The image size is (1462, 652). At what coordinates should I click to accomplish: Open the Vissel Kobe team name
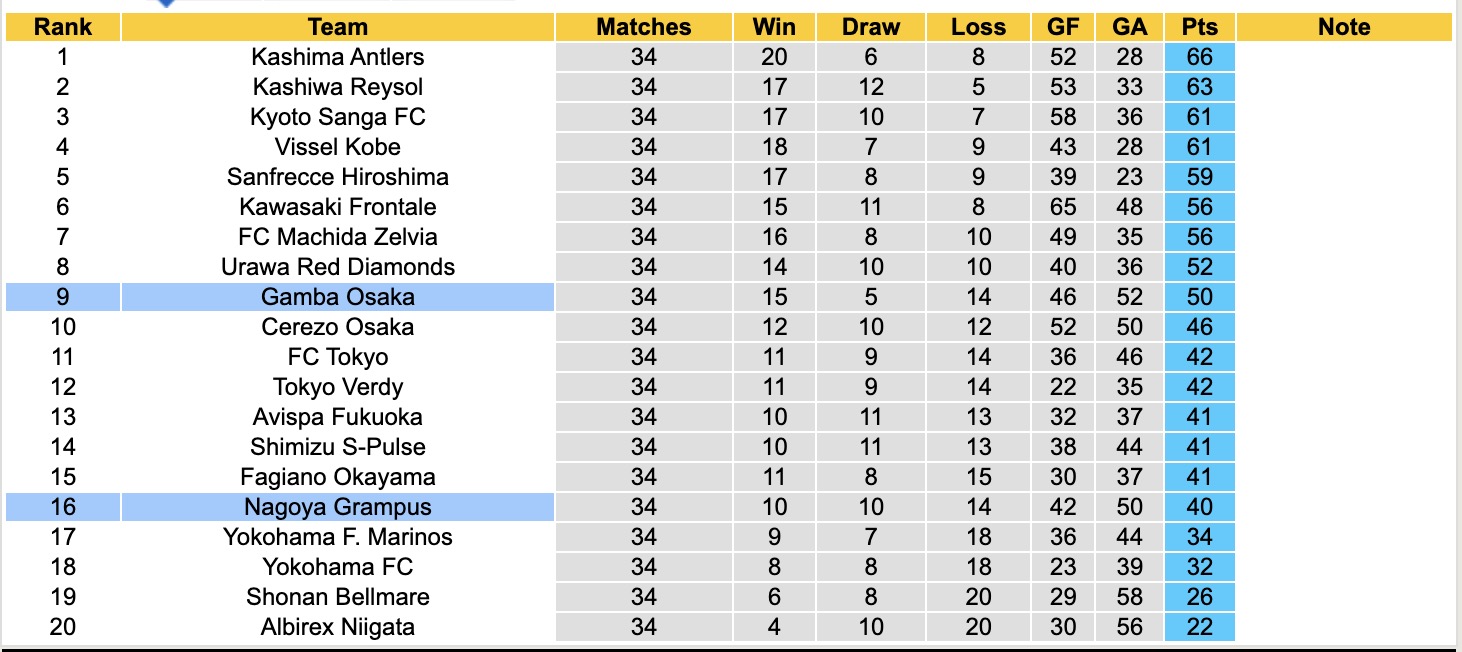(x=338, y=147)
